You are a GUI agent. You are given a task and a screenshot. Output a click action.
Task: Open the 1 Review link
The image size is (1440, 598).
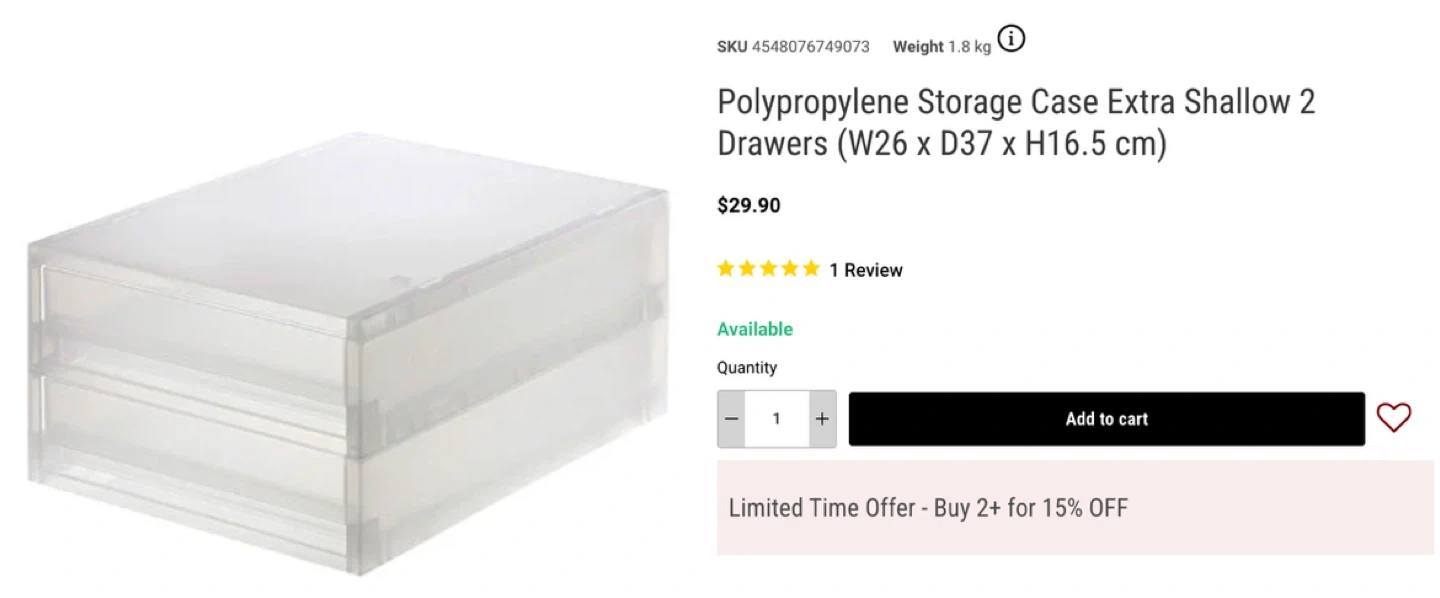point(866,270)
